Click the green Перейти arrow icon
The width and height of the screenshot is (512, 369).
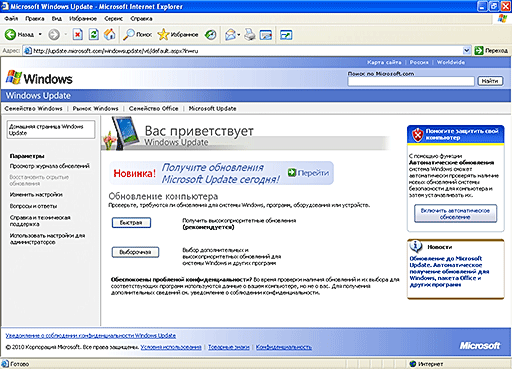292,172
